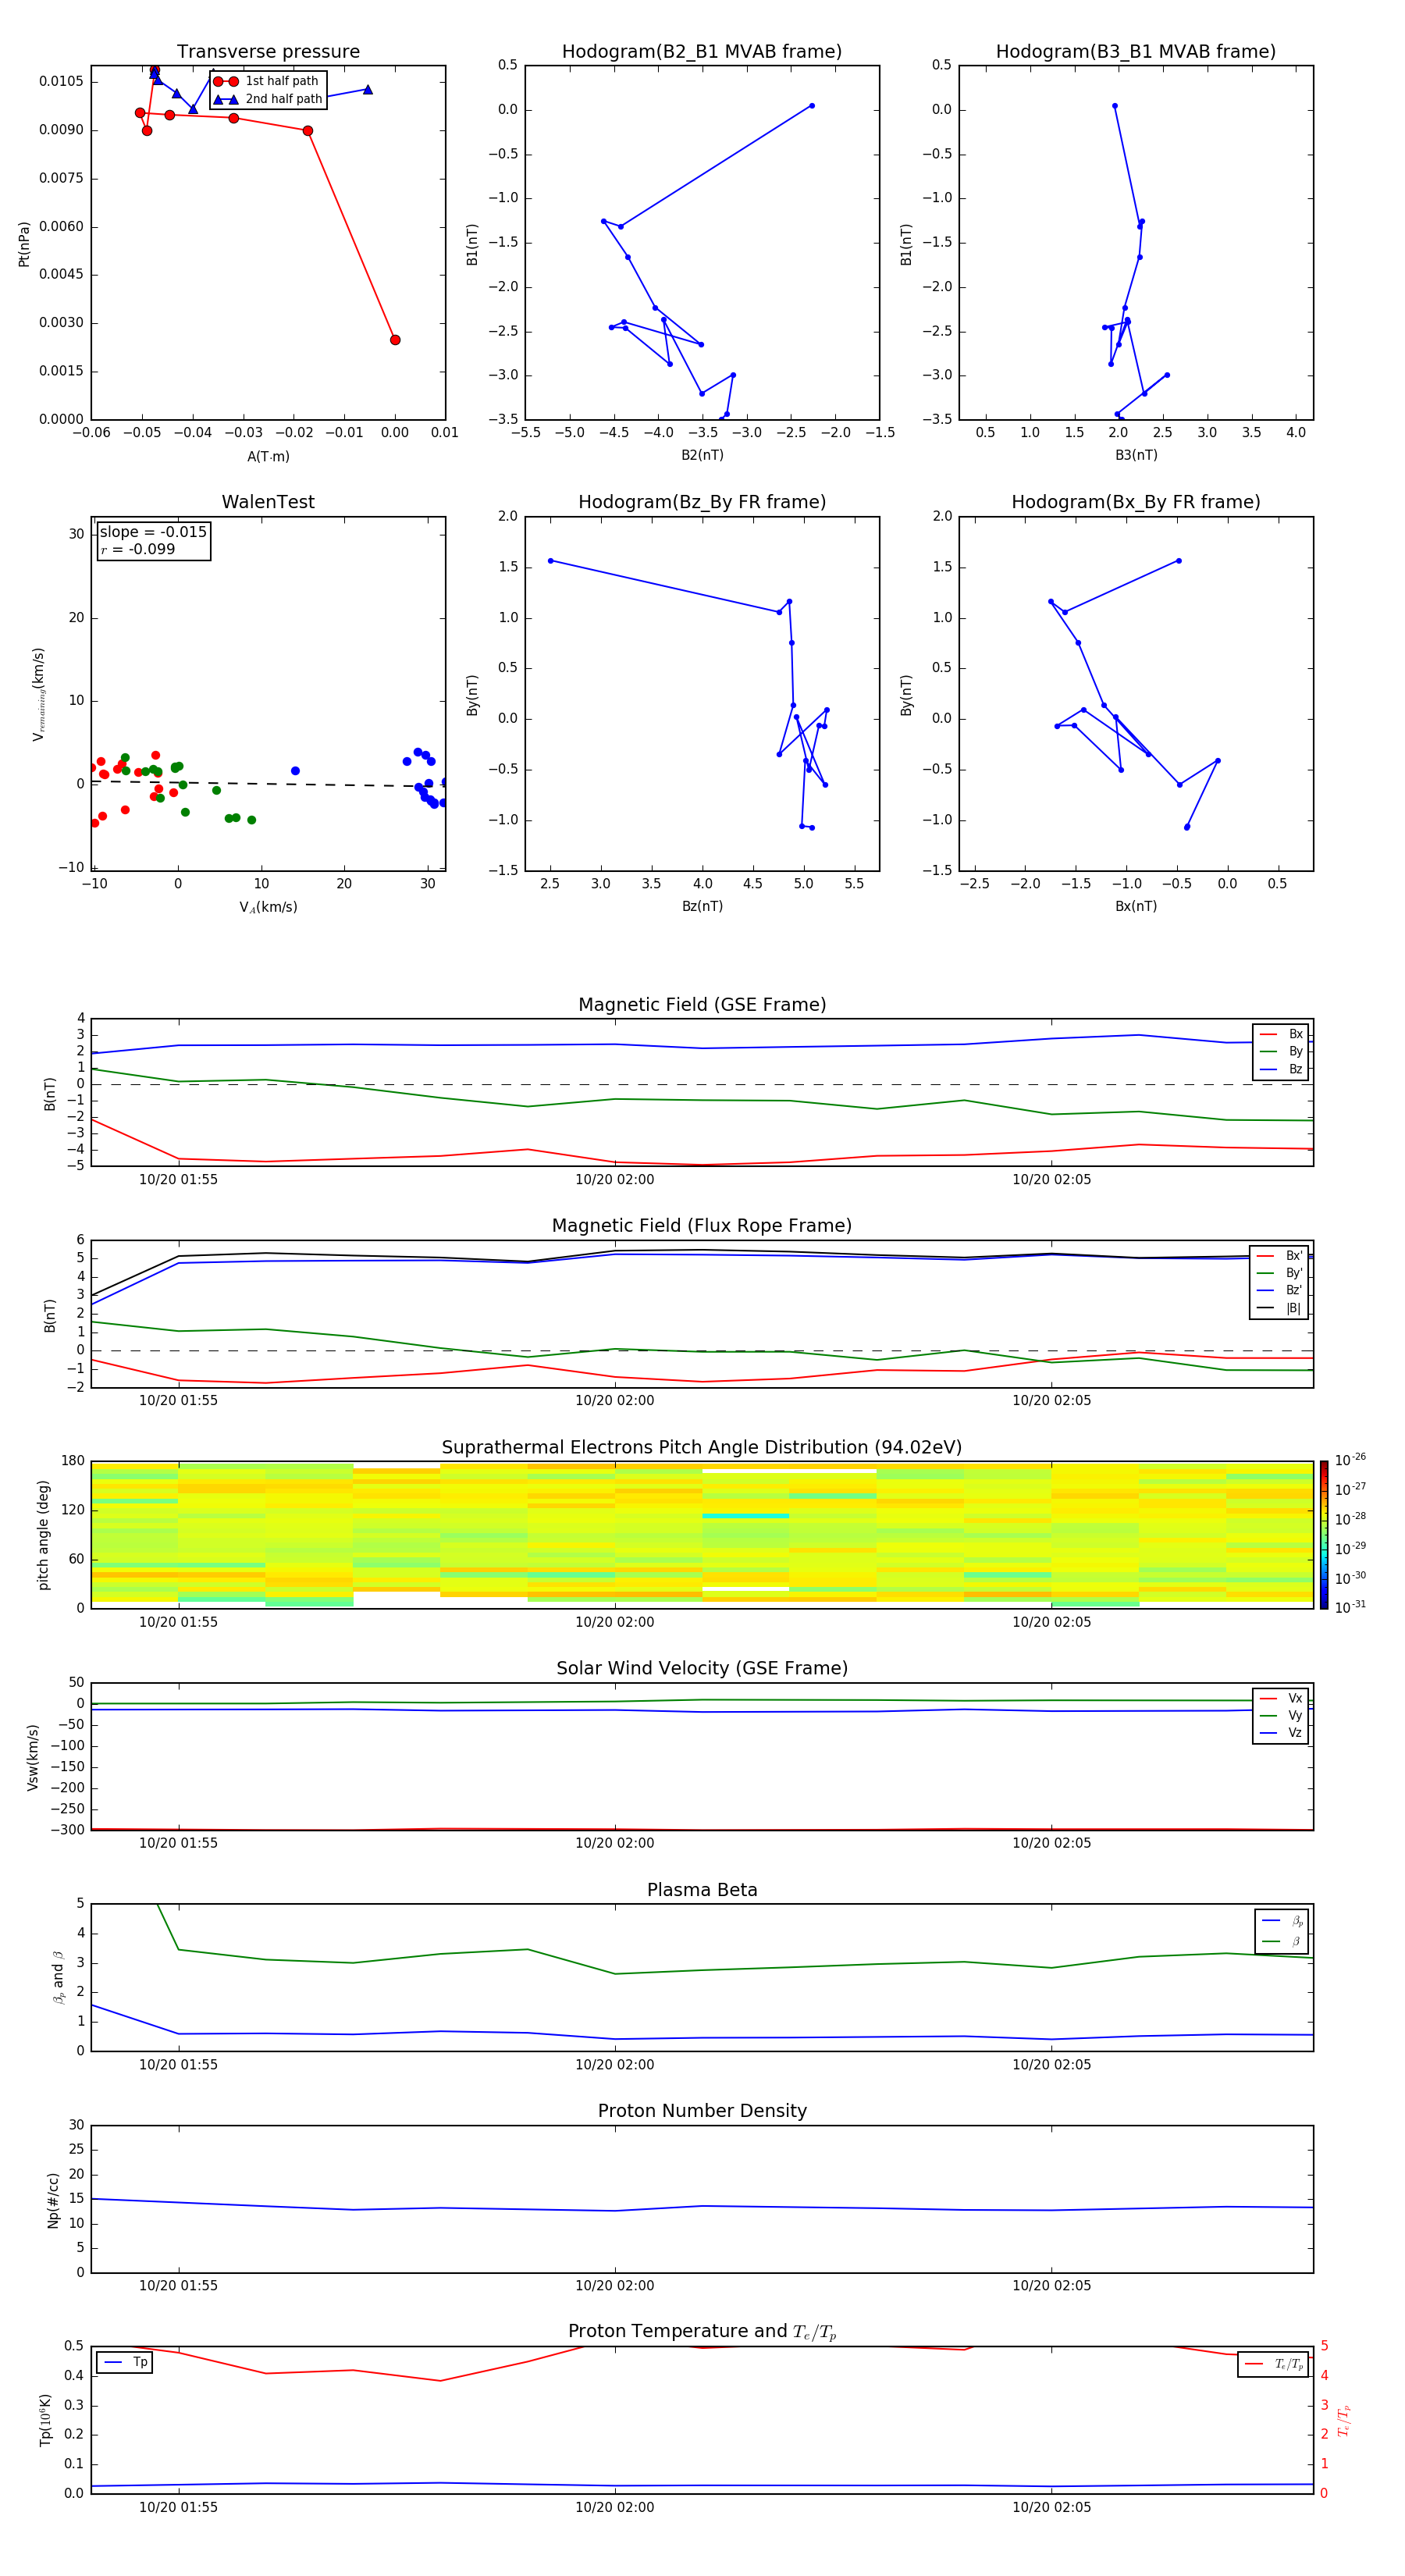Viewport: 1405px width, 2576px height.
Task: Click the 'Magnetic Field (Flux Rope Frame)' title
Action: click(702, 1226)
